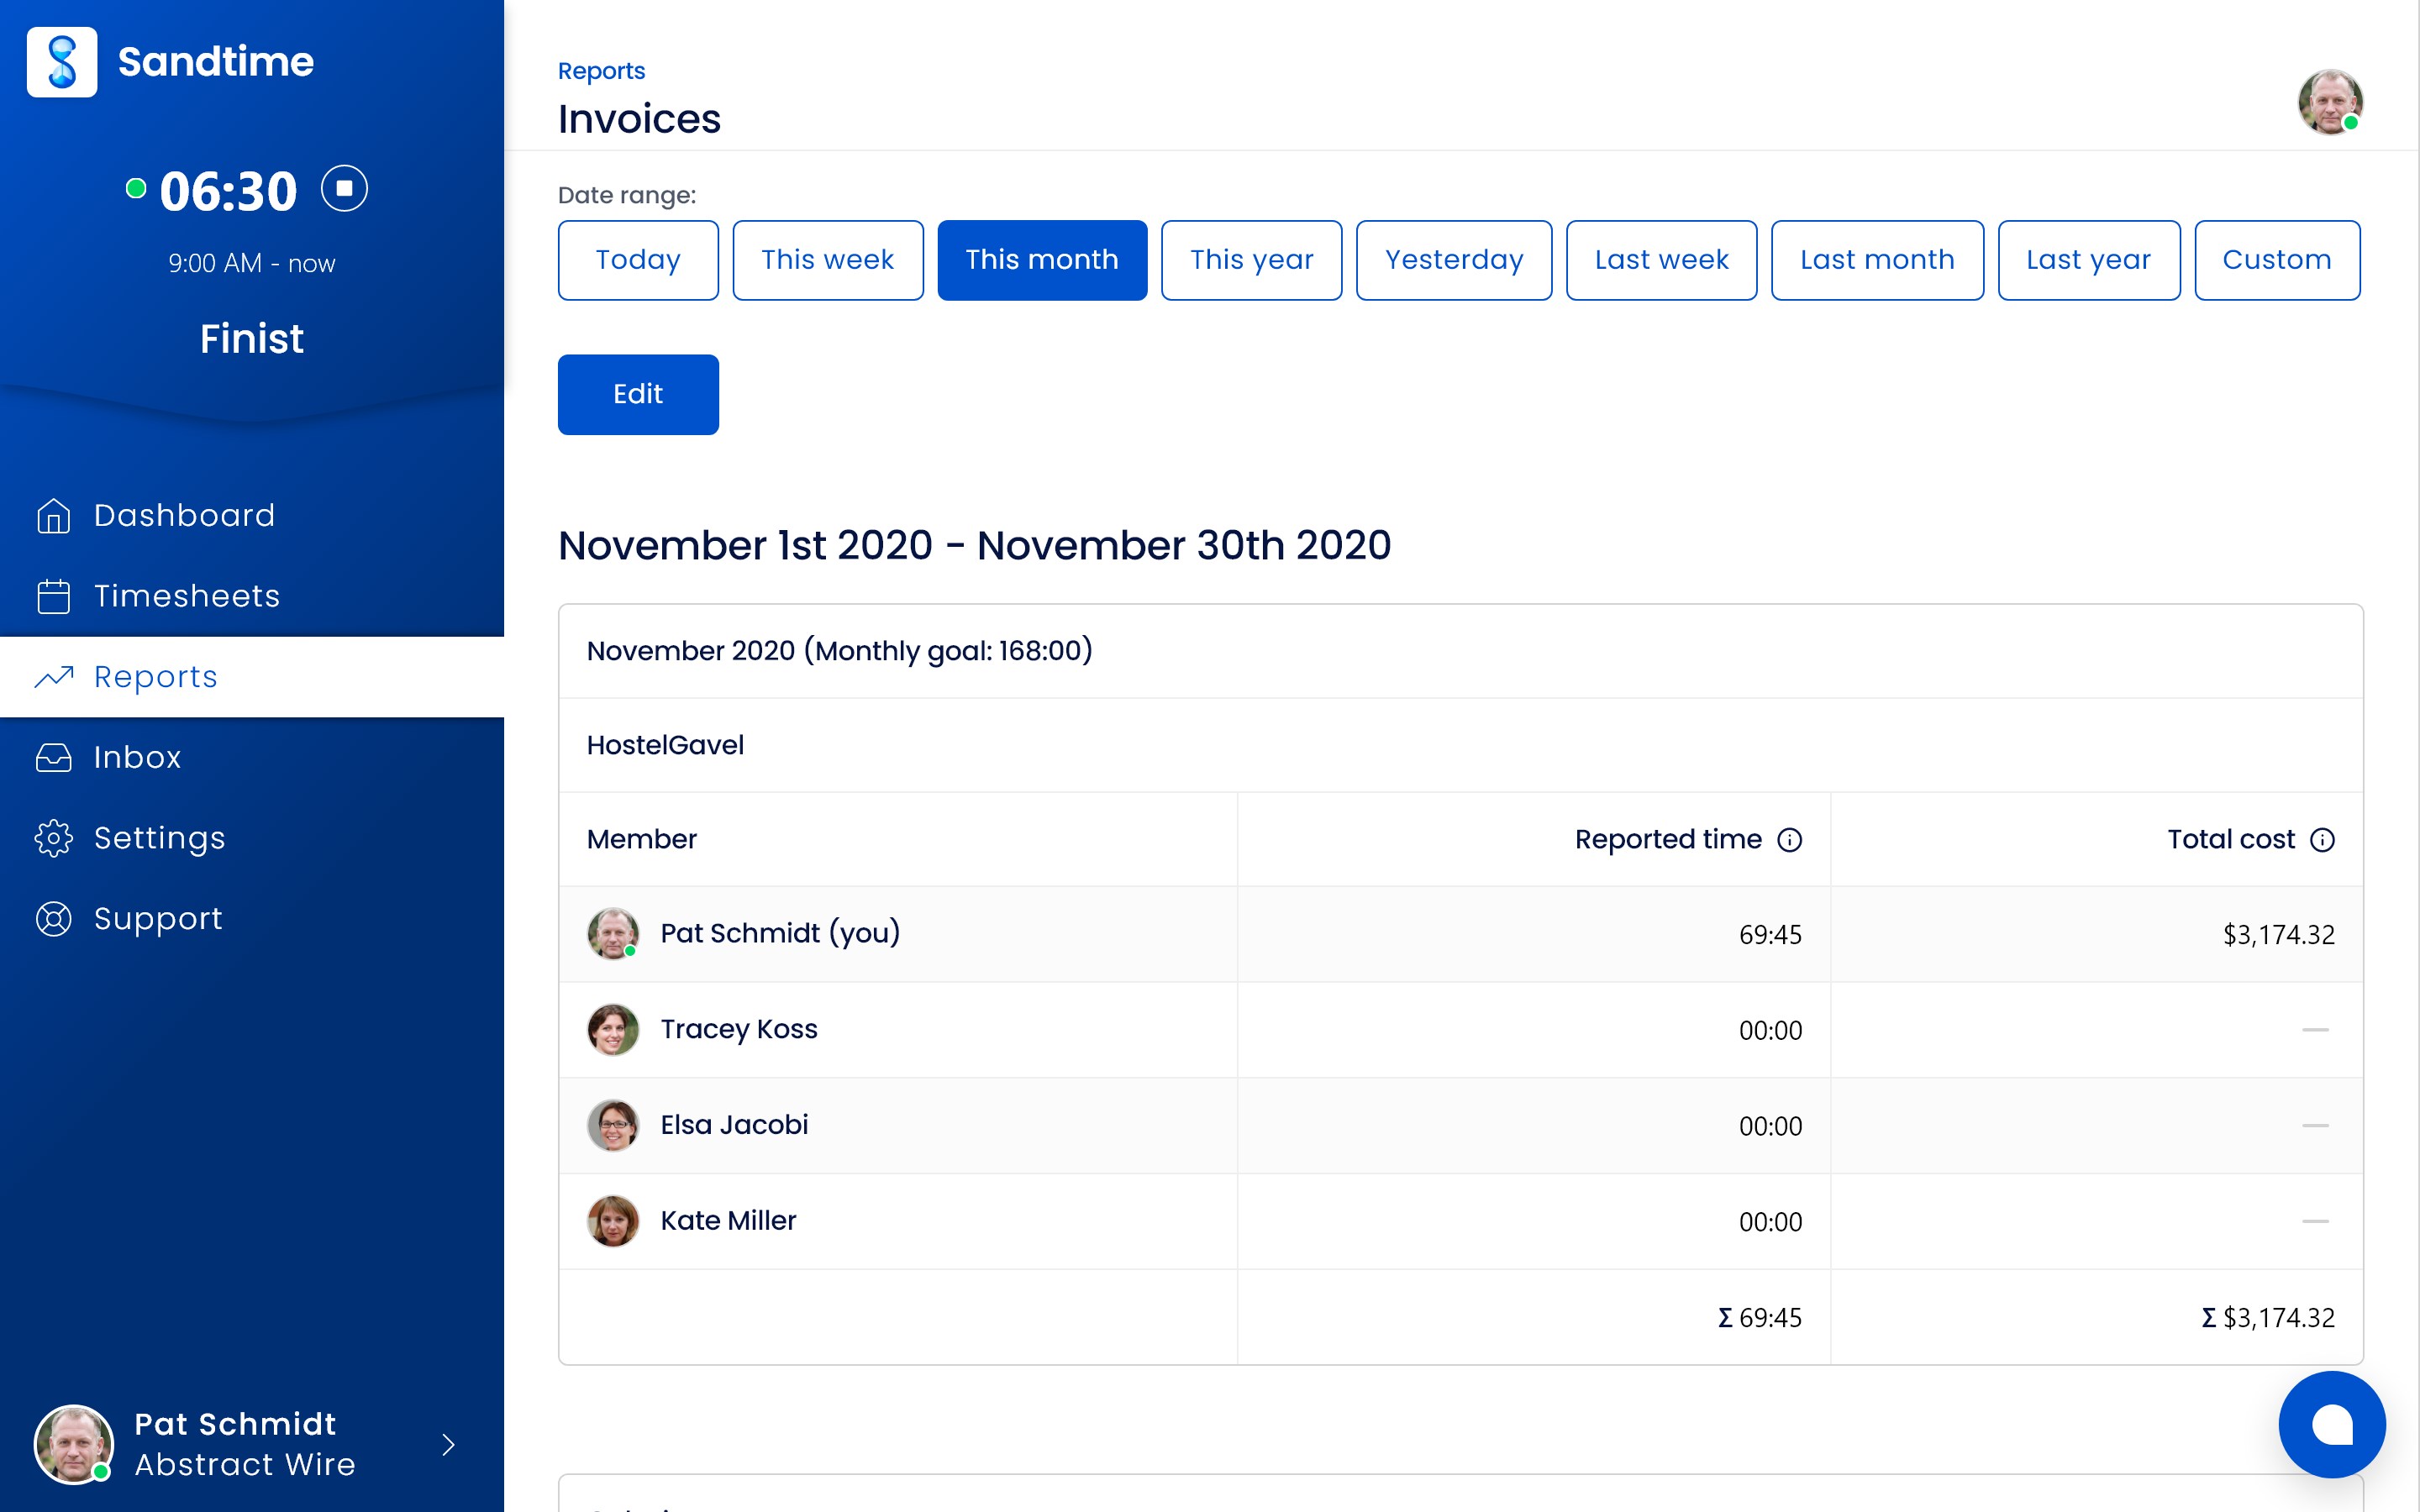Click the Inbox tray icon
The width and height of the screenshot is (2420, 1512).
point(54,758)
